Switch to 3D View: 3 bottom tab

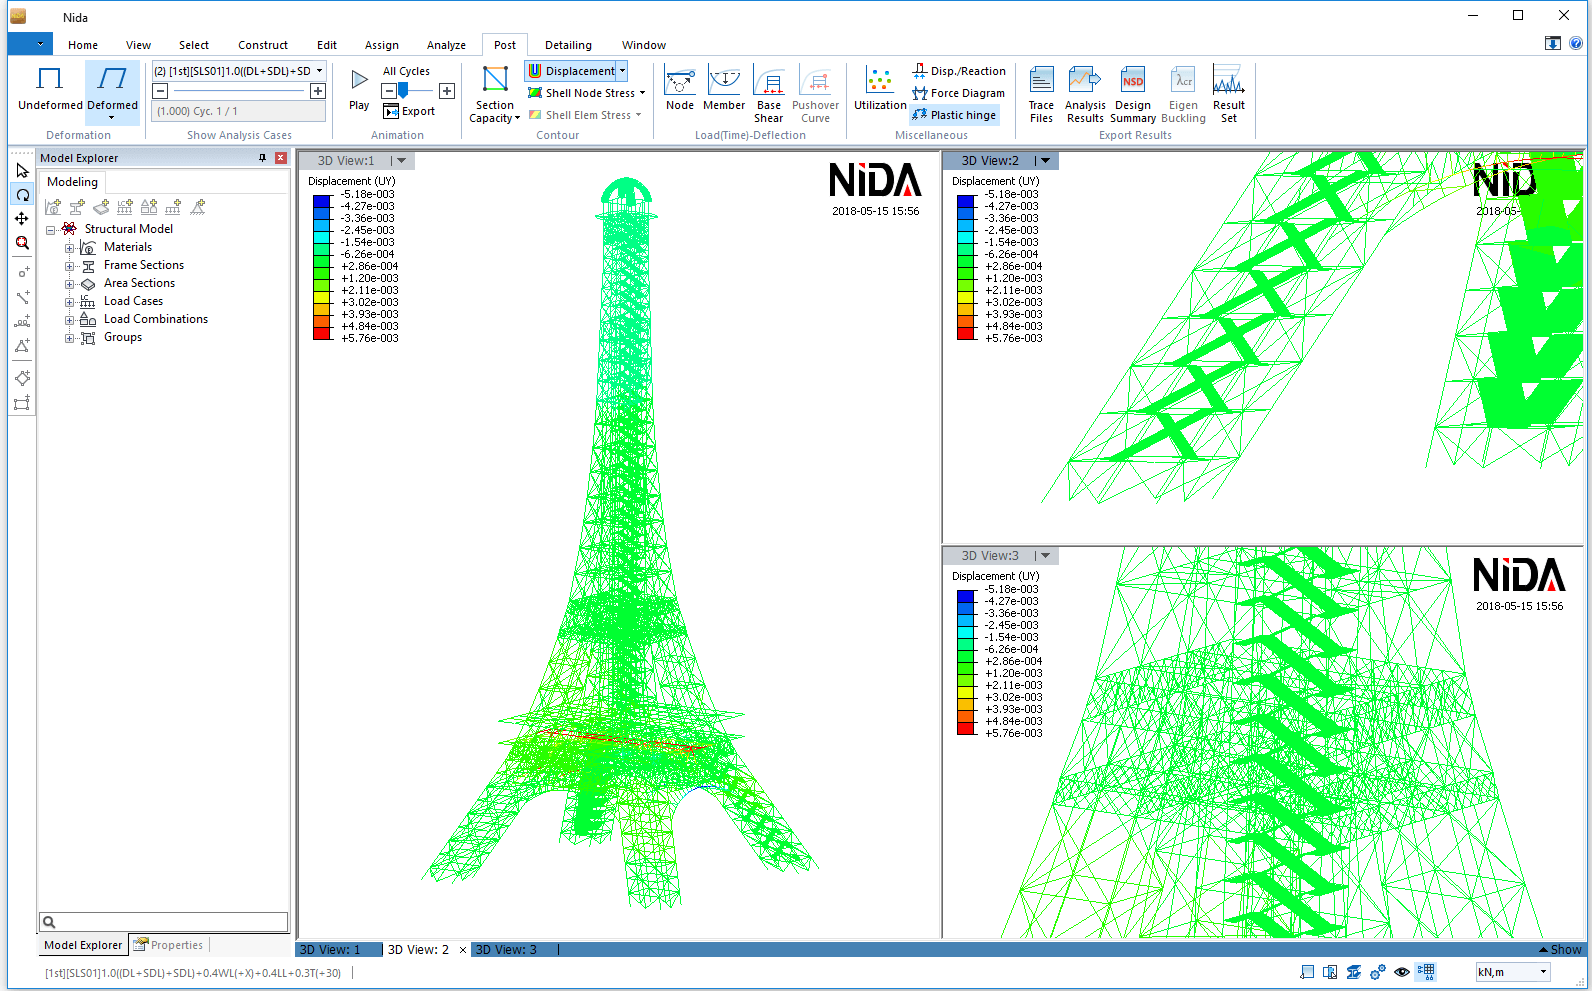(506, 950)
